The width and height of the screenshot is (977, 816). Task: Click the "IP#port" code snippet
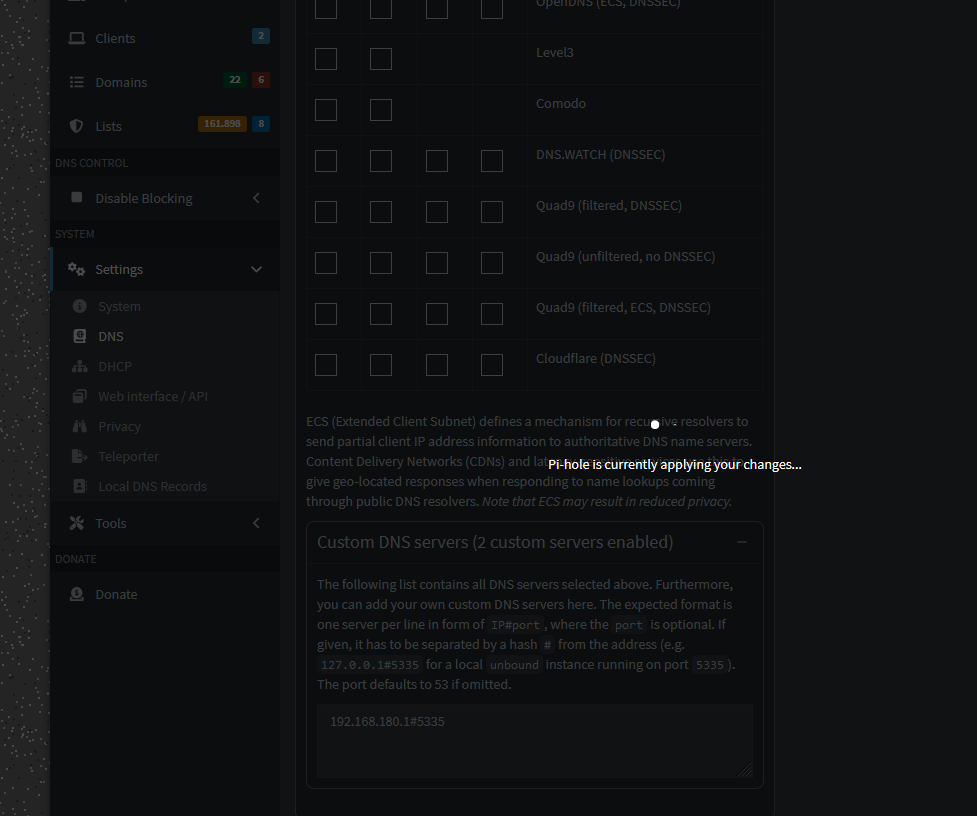515,625
